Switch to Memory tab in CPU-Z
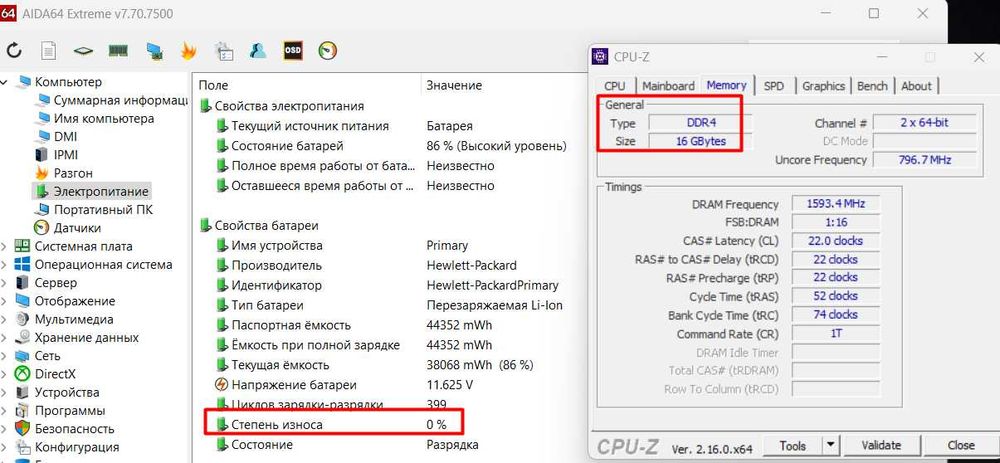The height and width of the screenshot is (463, 1000). coord(726,85)
